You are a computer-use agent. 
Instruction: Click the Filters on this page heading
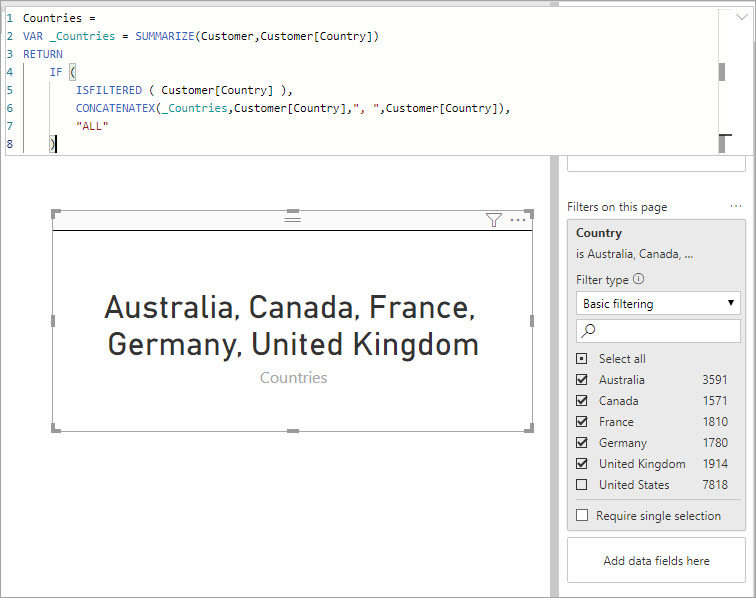click(x=617, y=207)
